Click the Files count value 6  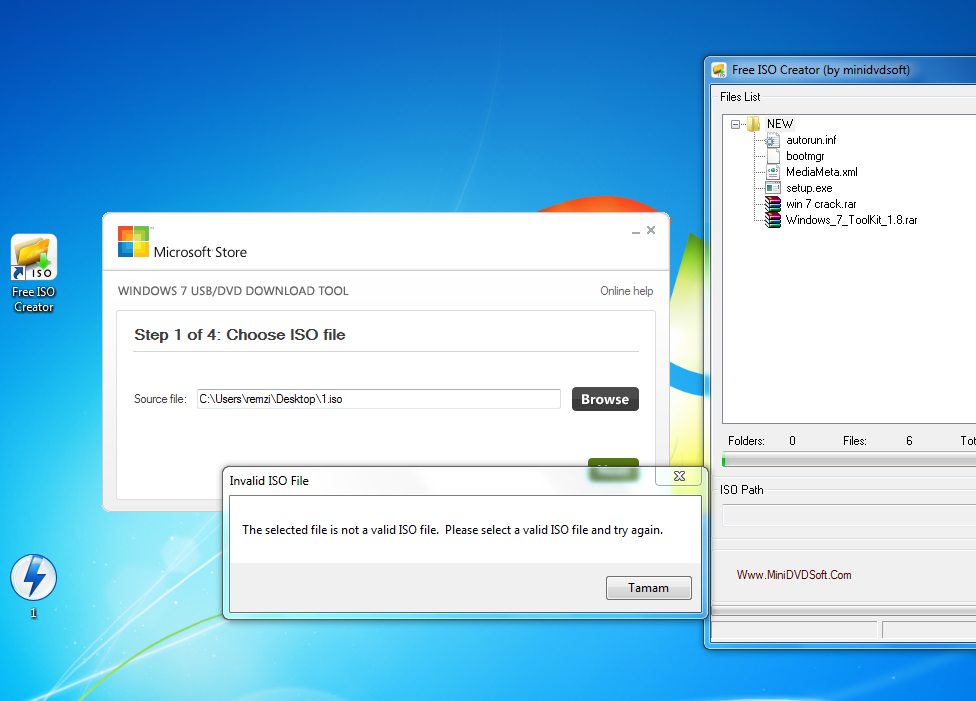pyautogui.click(x=909, y=441)
